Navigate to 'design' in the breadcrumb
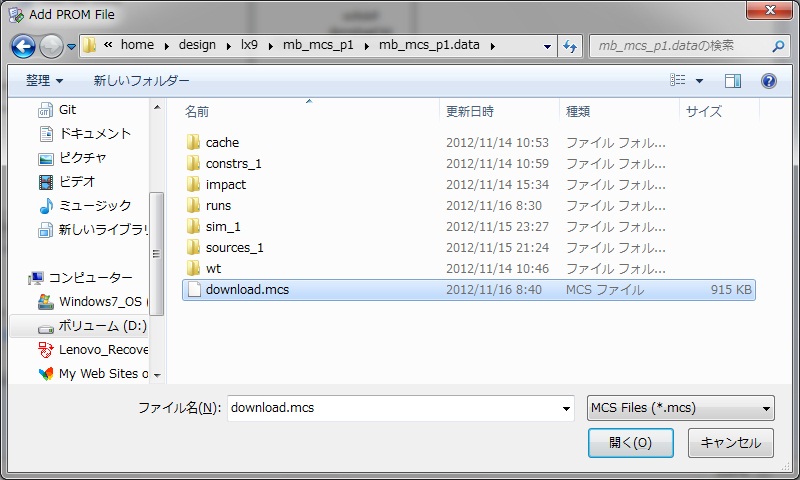 pyautogui.click(x=197, y=45)
